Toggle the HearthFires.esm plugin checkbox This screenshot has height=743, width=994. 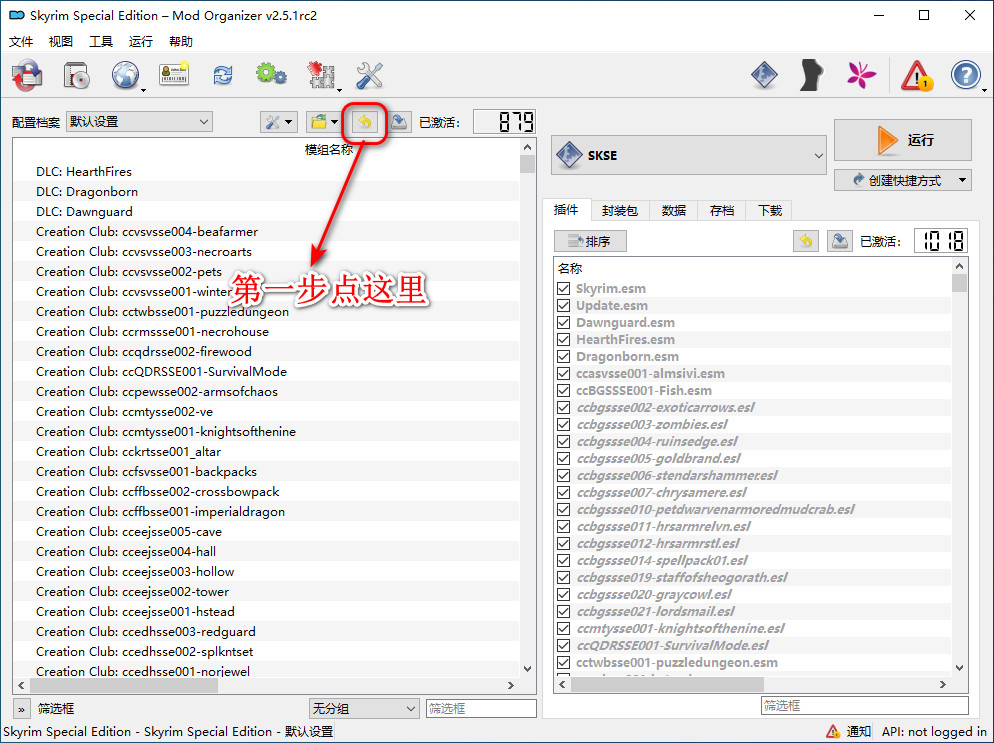pos(564,340)
